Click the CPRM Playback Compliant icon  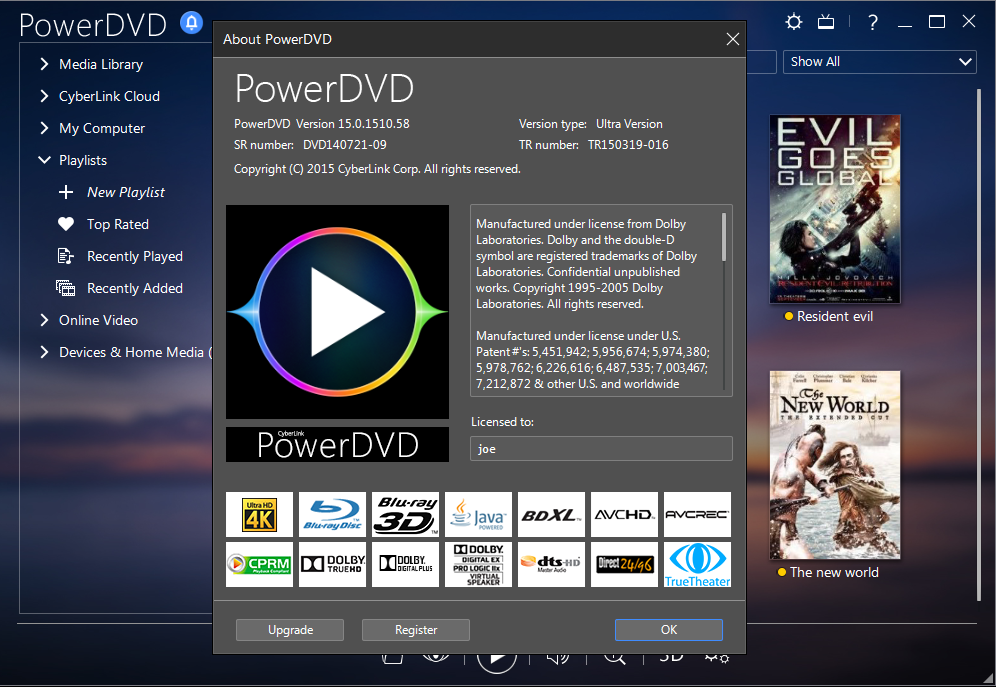coord(259,564)
